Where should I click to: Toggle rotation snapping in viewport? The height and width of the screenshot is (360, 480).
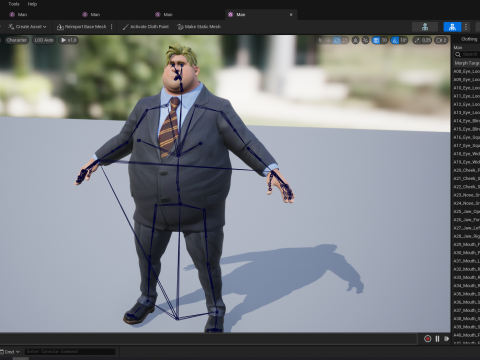pos(395,40)
